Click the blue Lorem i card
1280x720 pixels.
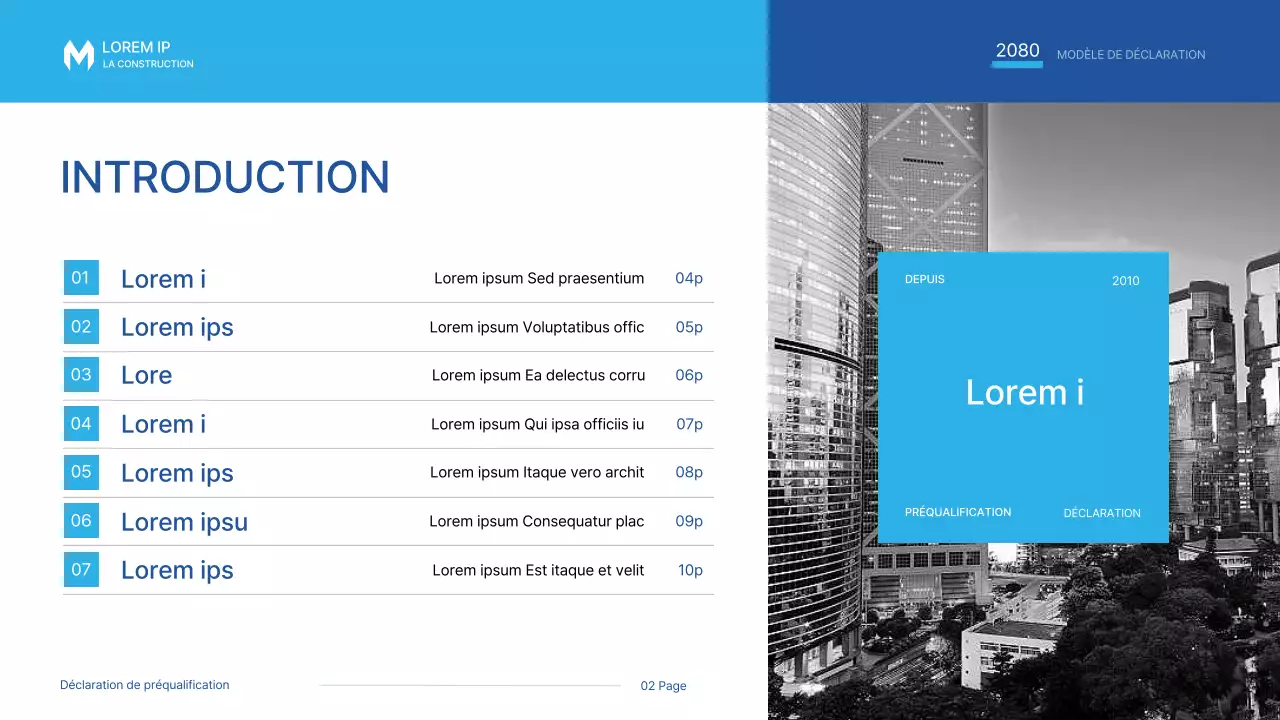(1024, 393)
